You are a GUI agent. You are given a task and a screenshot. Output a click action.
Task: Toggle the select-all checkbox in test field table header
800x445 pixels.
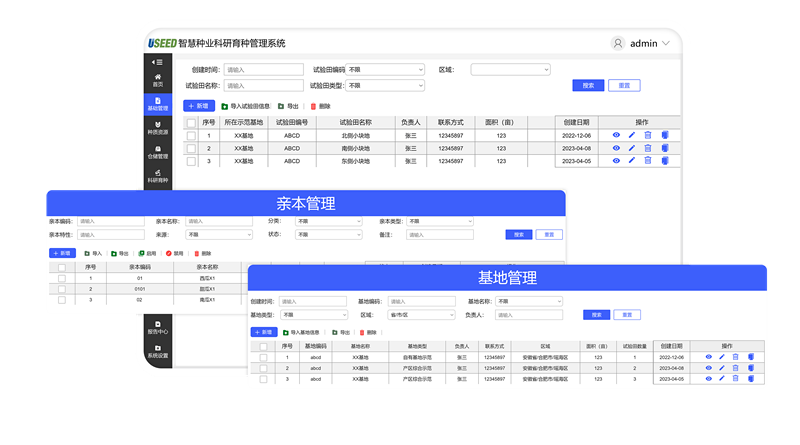(x=191, y=122)
